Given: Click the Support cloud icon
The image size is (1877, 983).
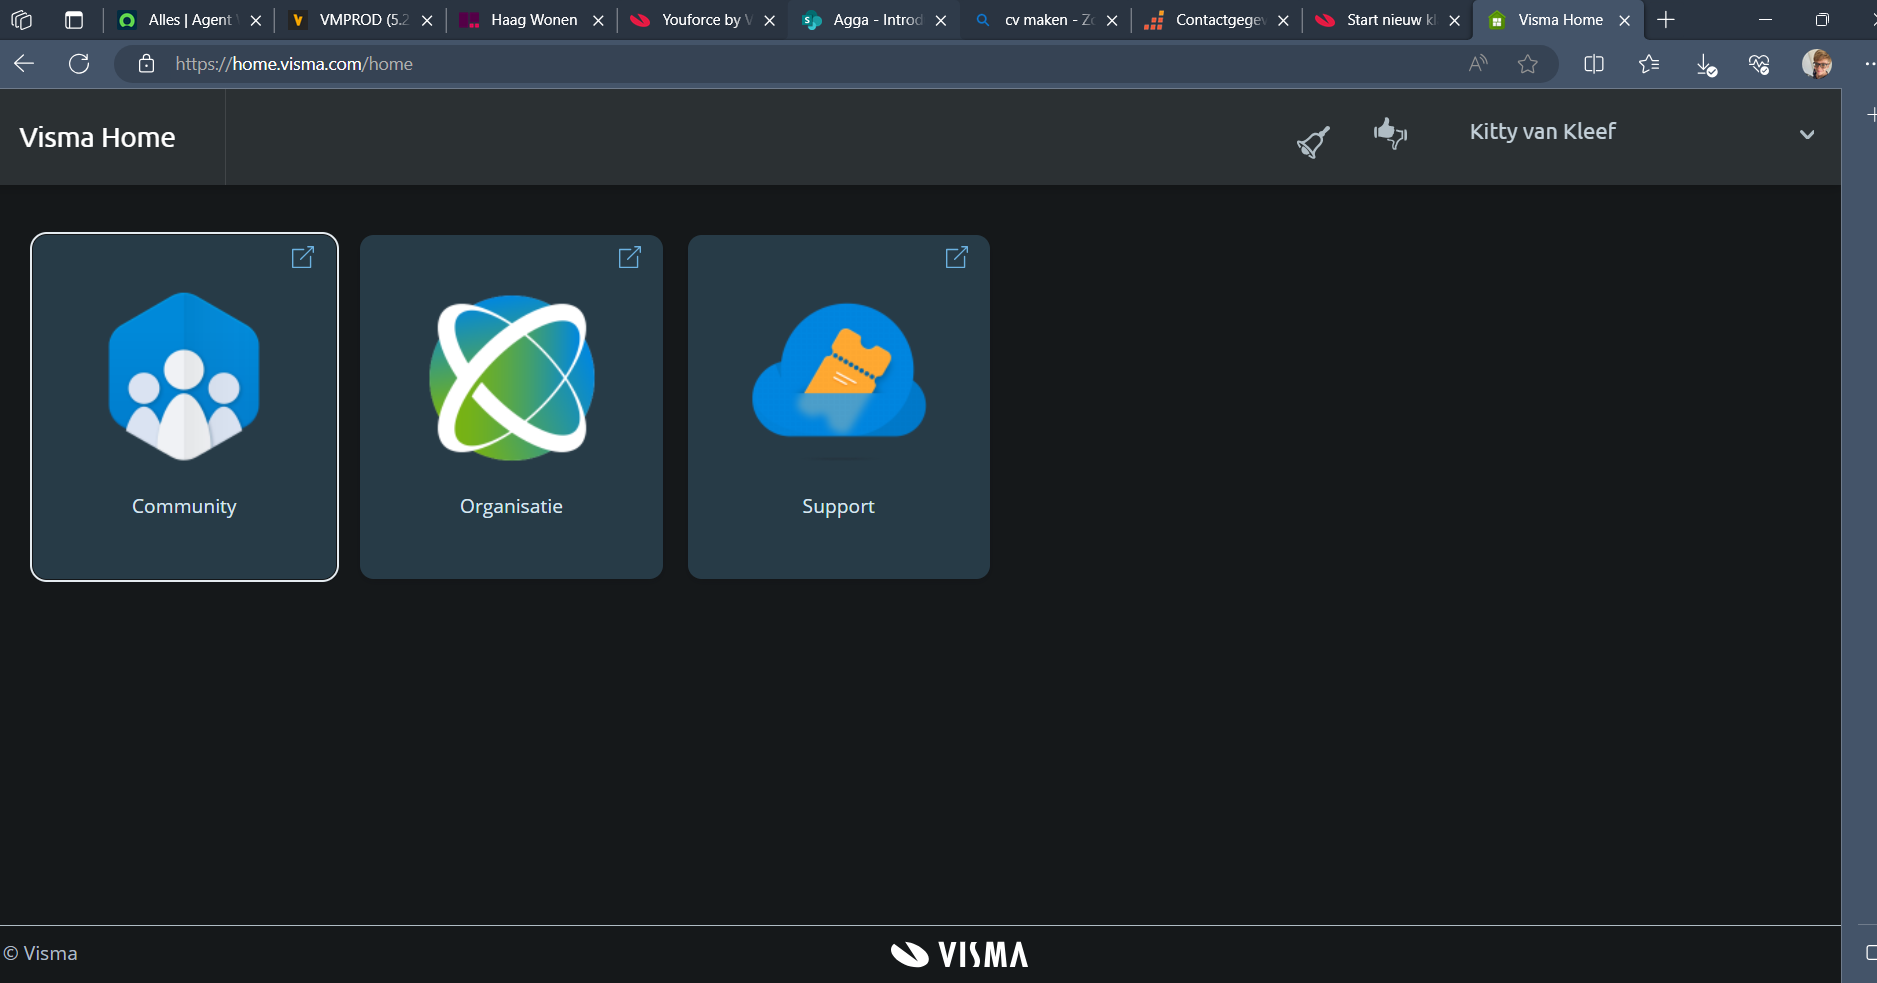Looking at the screenshot, I should point(838,377).
